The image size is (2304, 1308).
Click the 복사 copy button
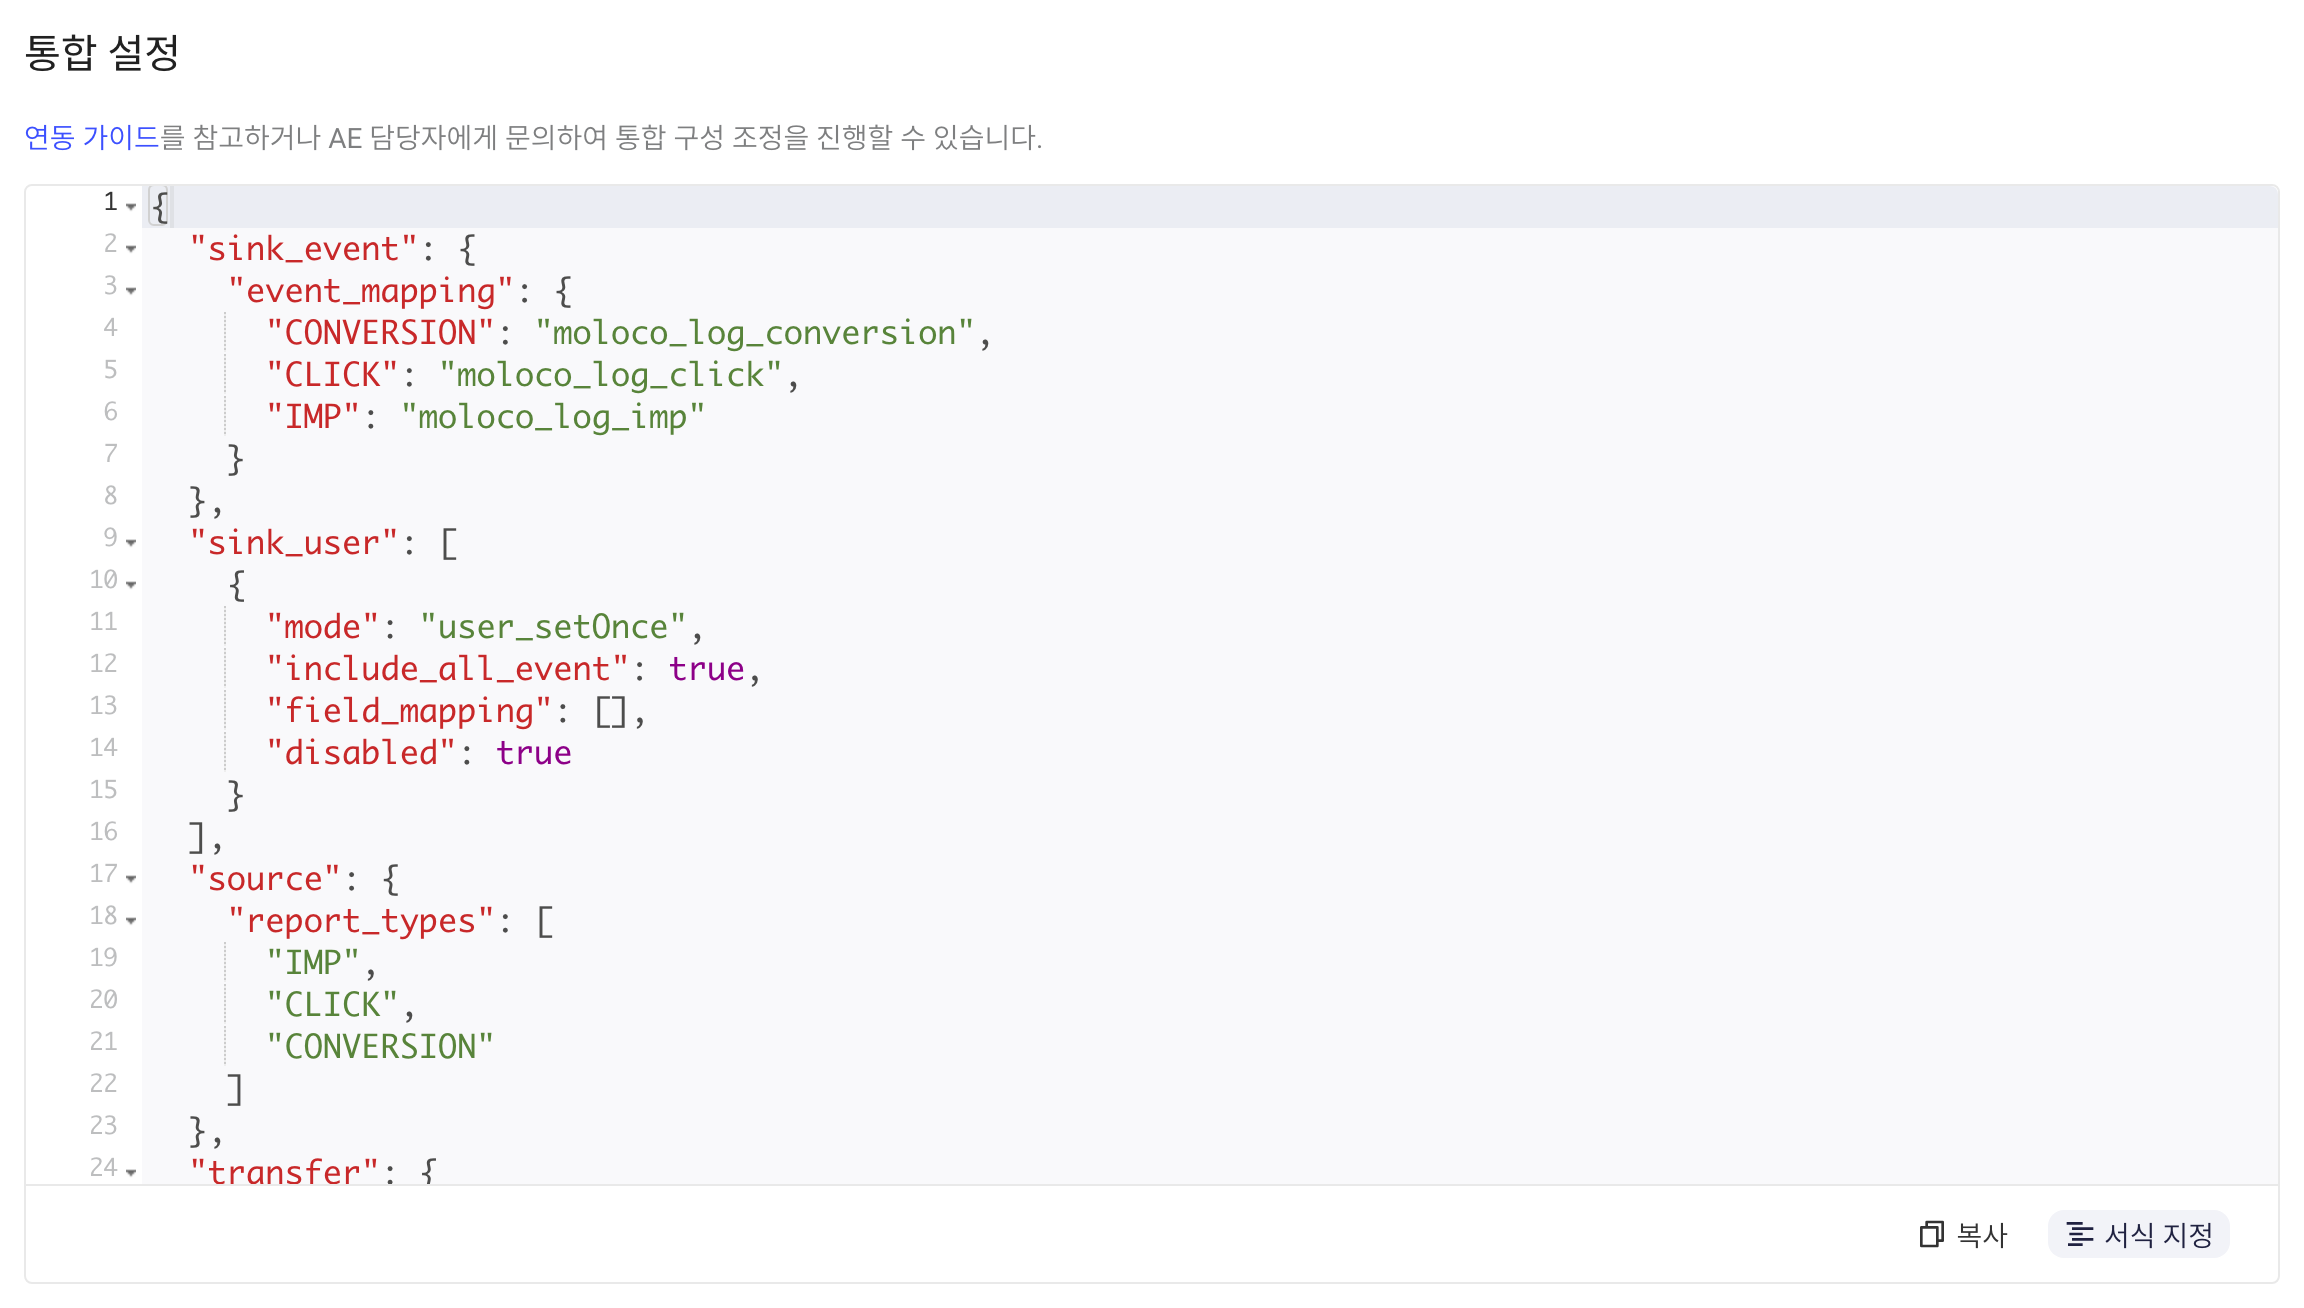coord(1963,1235)
